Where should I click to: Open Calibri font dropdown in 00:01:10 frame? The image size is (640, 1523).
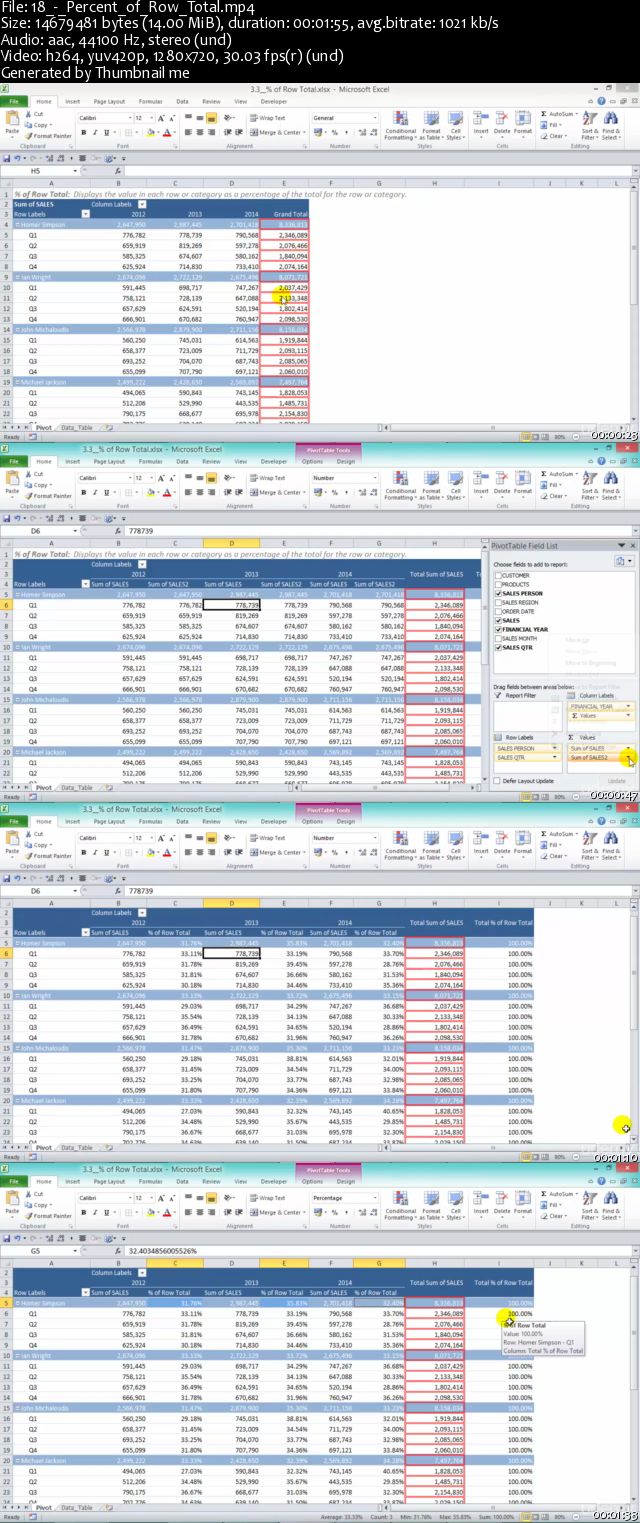point(128,838)
